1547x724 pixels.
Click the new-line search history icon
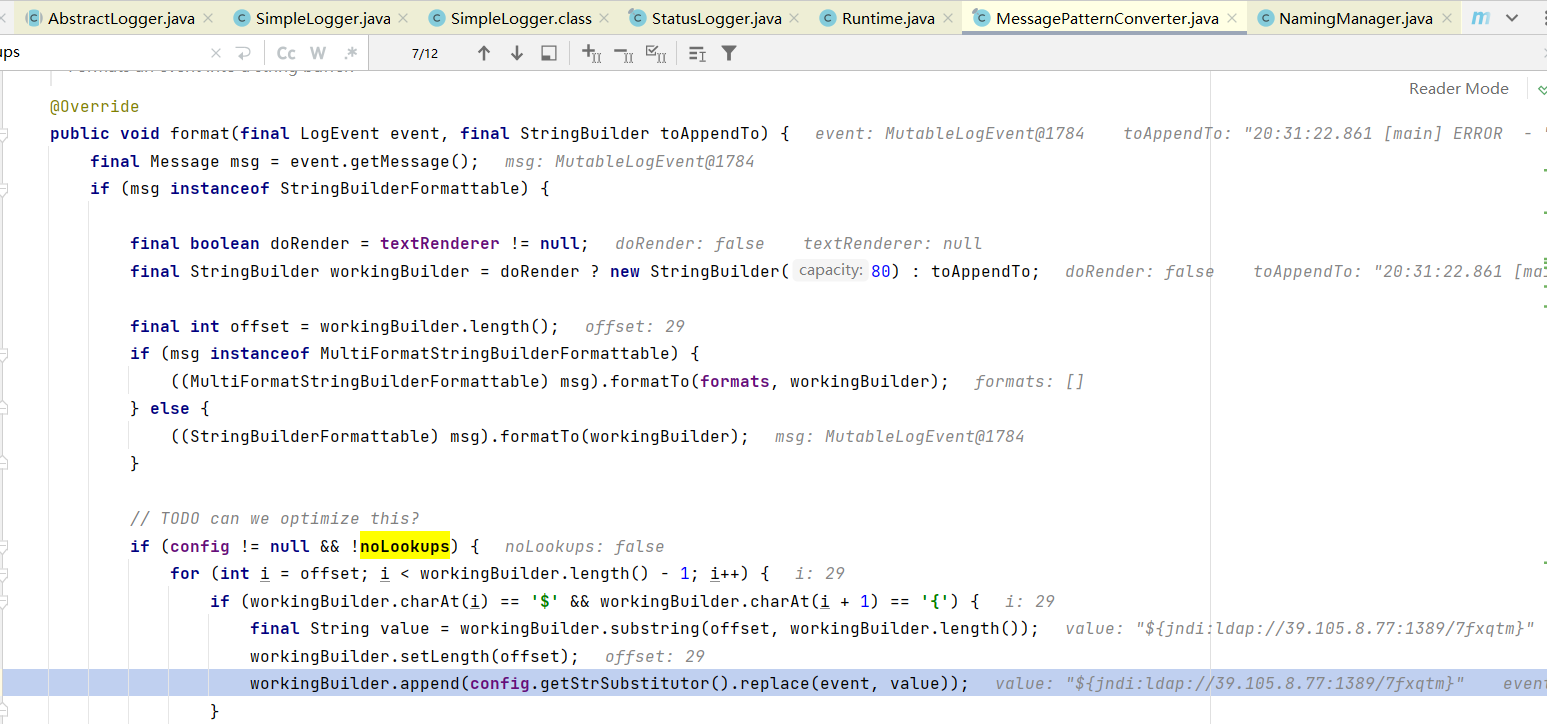pyautogui.click(x=243, y=54)
